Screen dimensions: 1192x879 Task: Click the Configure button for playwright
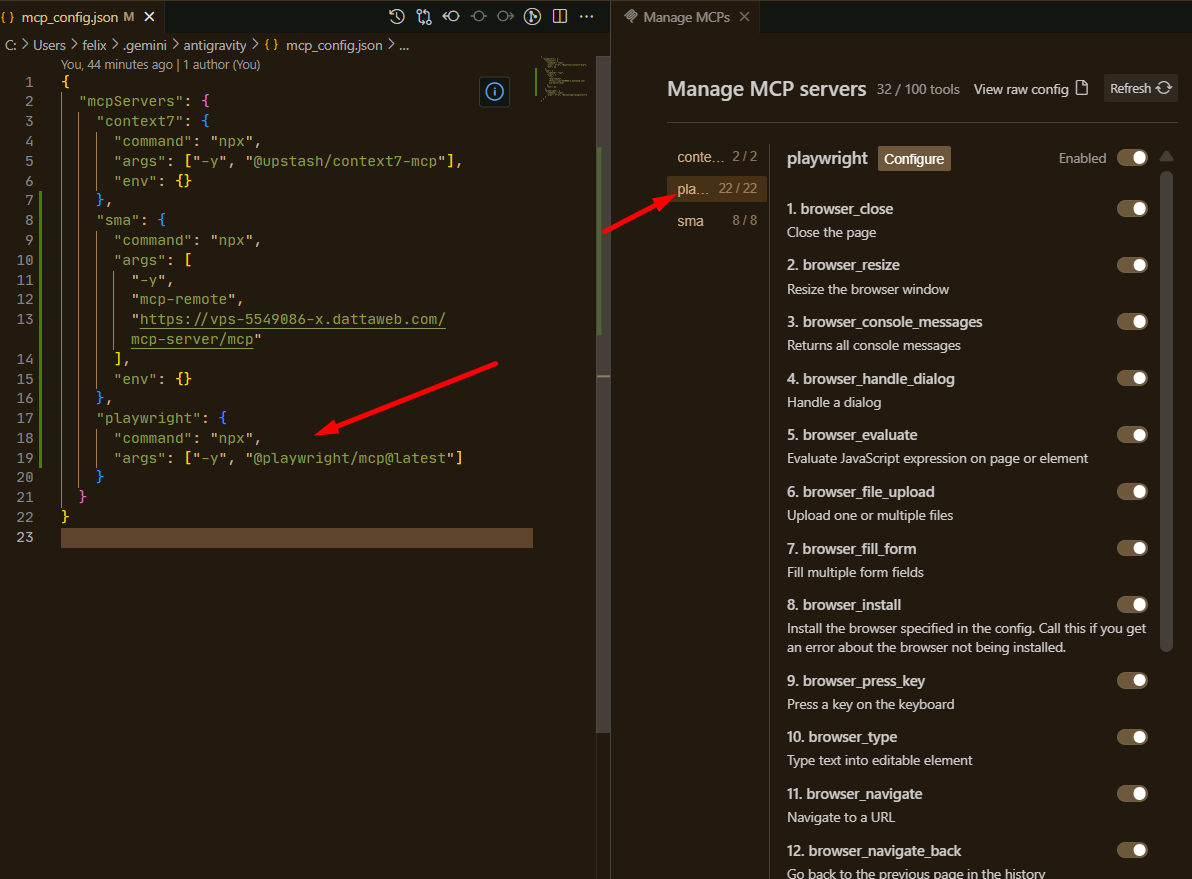tap(913, 158)
